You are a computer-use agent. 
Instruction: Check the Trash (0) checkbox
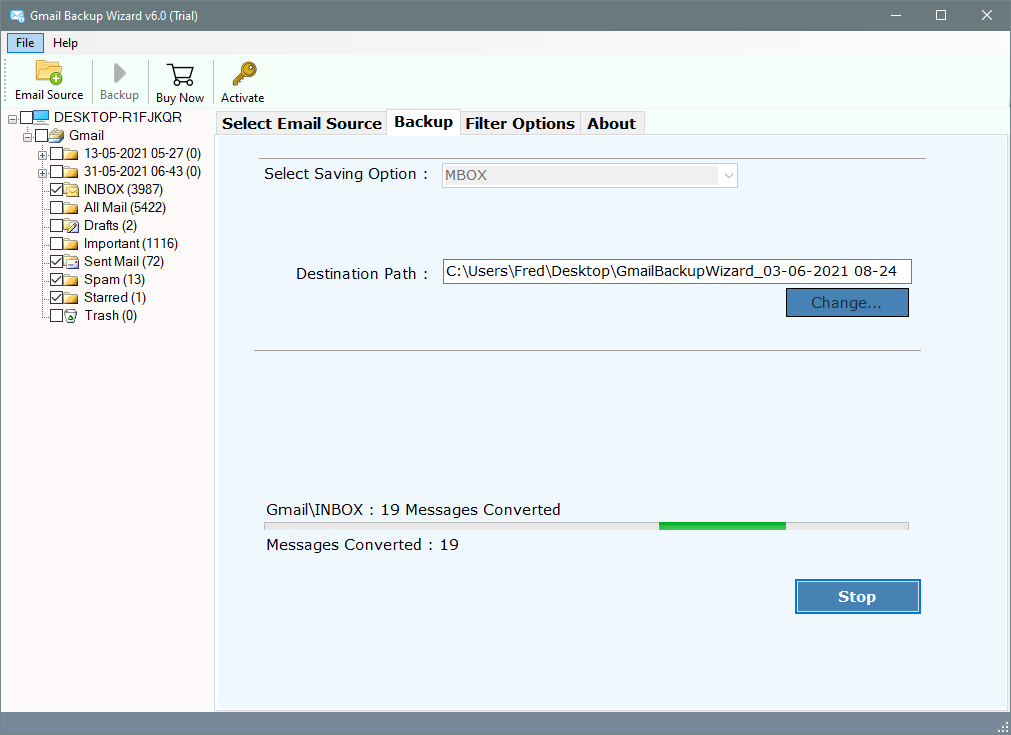pyautogui.click(x=56, y=316)
